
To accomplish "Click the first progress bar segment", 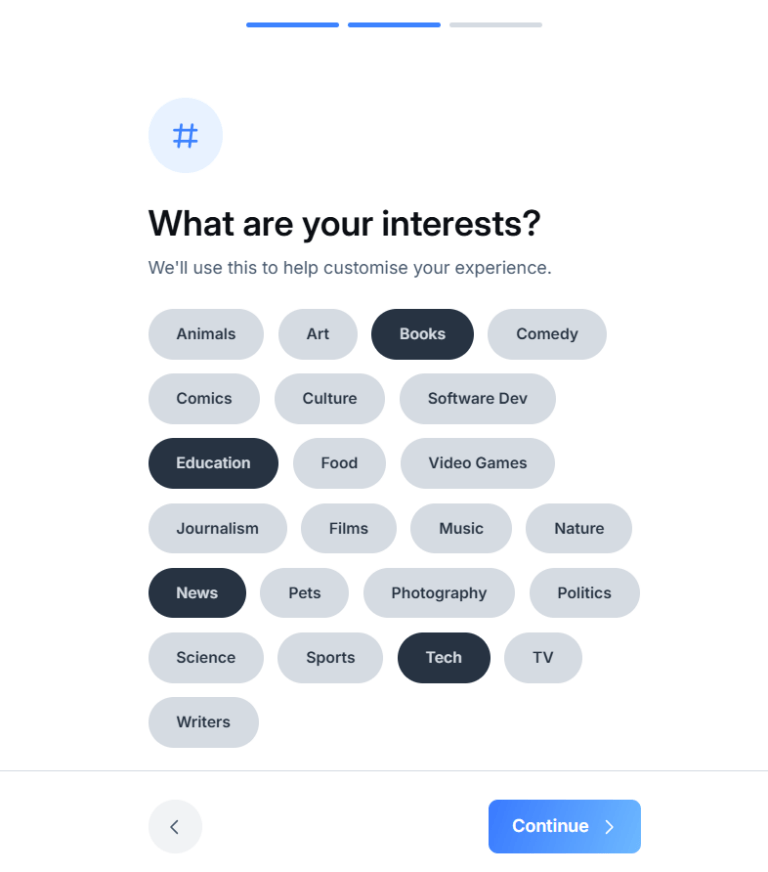I will click(x=292, y=25).
